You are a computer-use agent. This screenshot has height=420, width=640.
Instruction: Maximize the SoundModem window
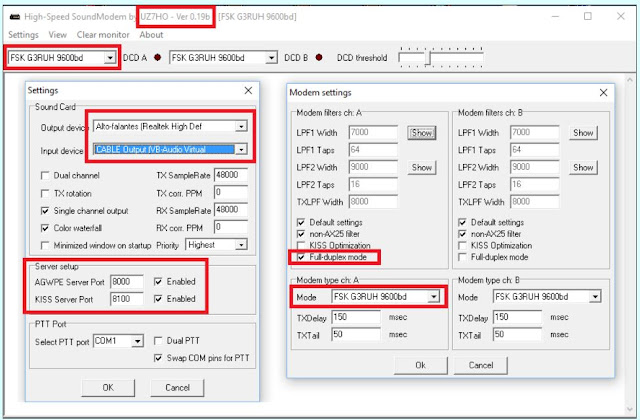(x=588, y=16)
